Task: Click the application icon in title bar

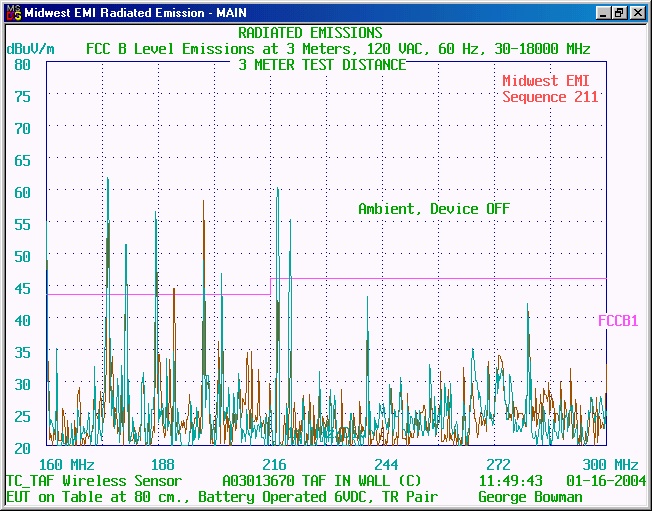Action: [11, 13]
